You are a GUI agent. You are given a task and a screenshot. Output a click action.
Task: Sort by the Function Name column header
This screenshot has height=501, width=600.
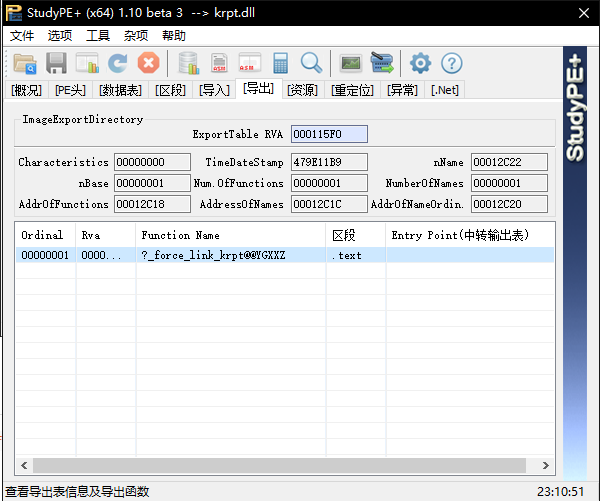[x=231, y=235]
